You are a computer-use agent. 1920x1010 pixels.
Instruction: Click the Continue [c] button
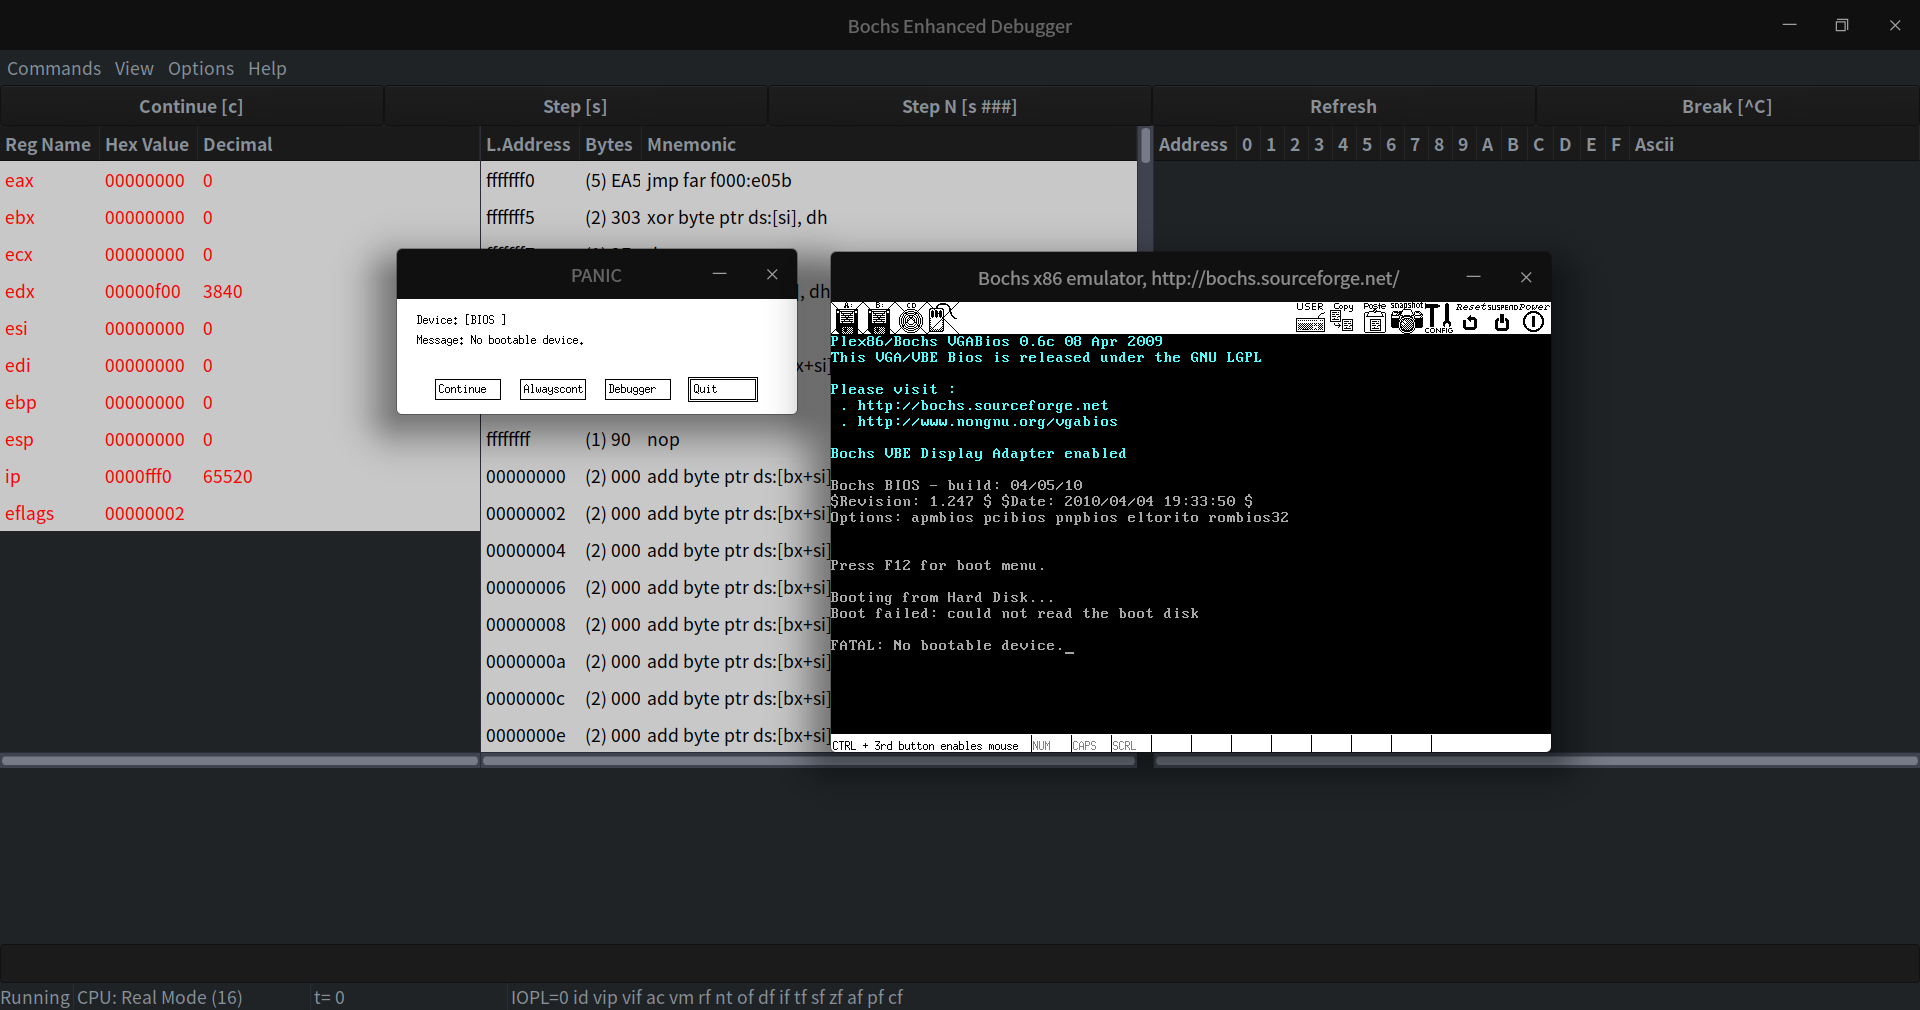[191, 106]
